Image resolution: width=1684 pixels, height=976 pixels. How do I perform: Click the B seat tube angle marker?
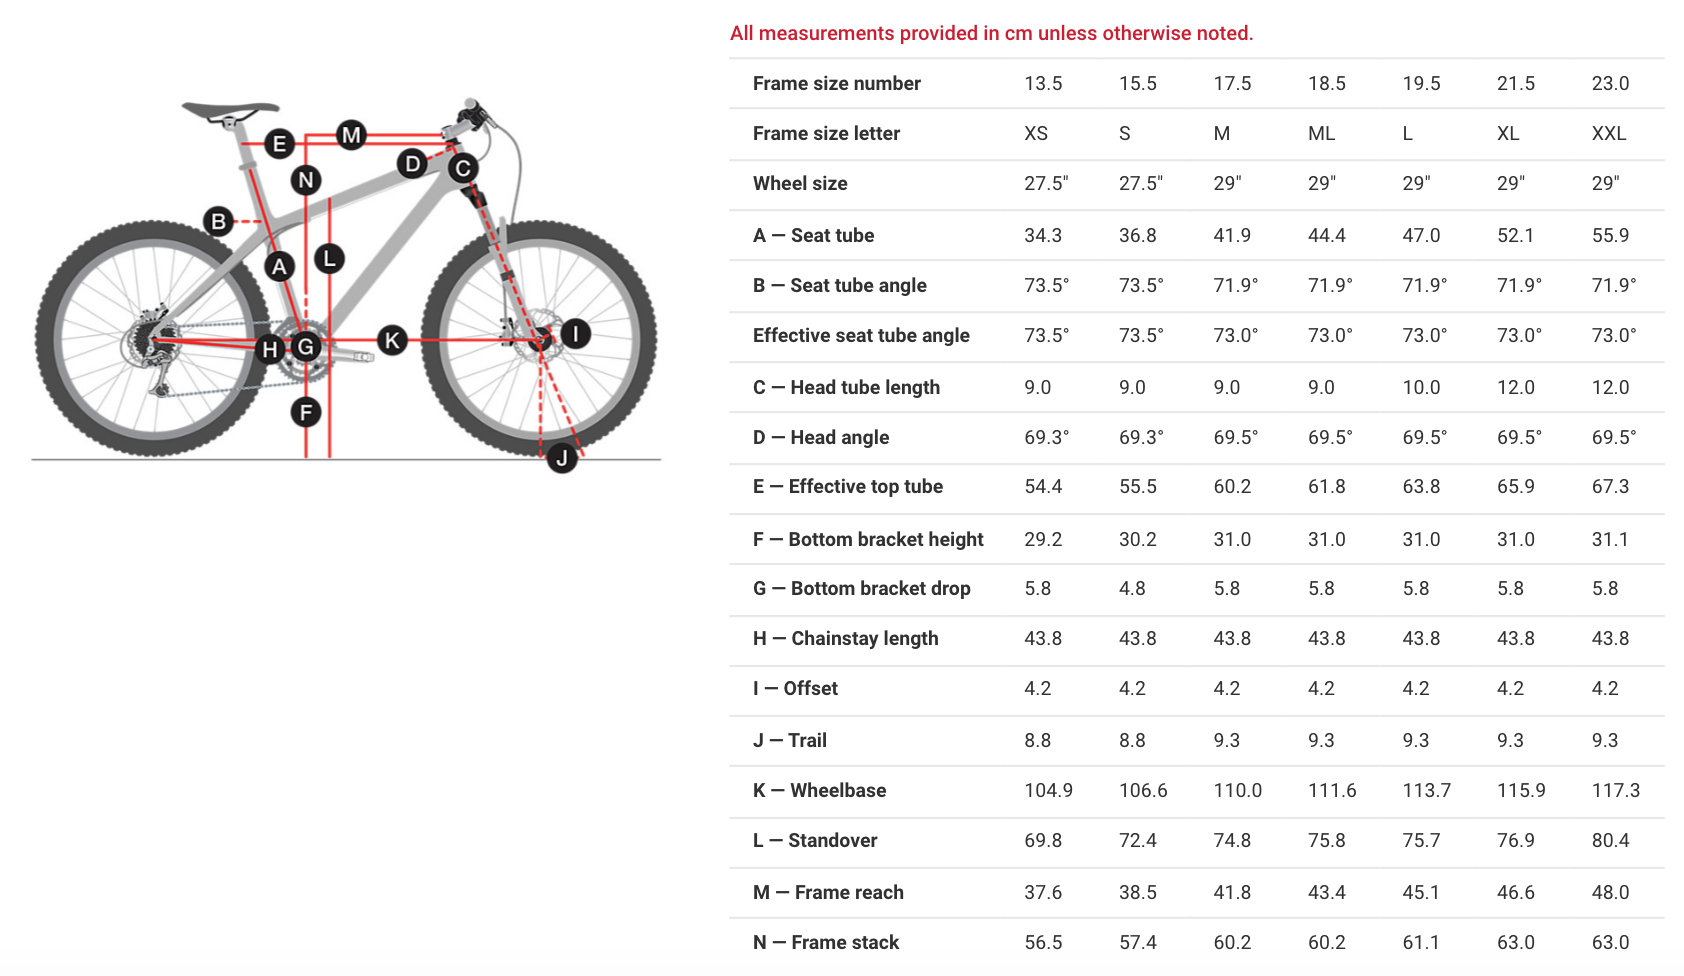point(218,221)
